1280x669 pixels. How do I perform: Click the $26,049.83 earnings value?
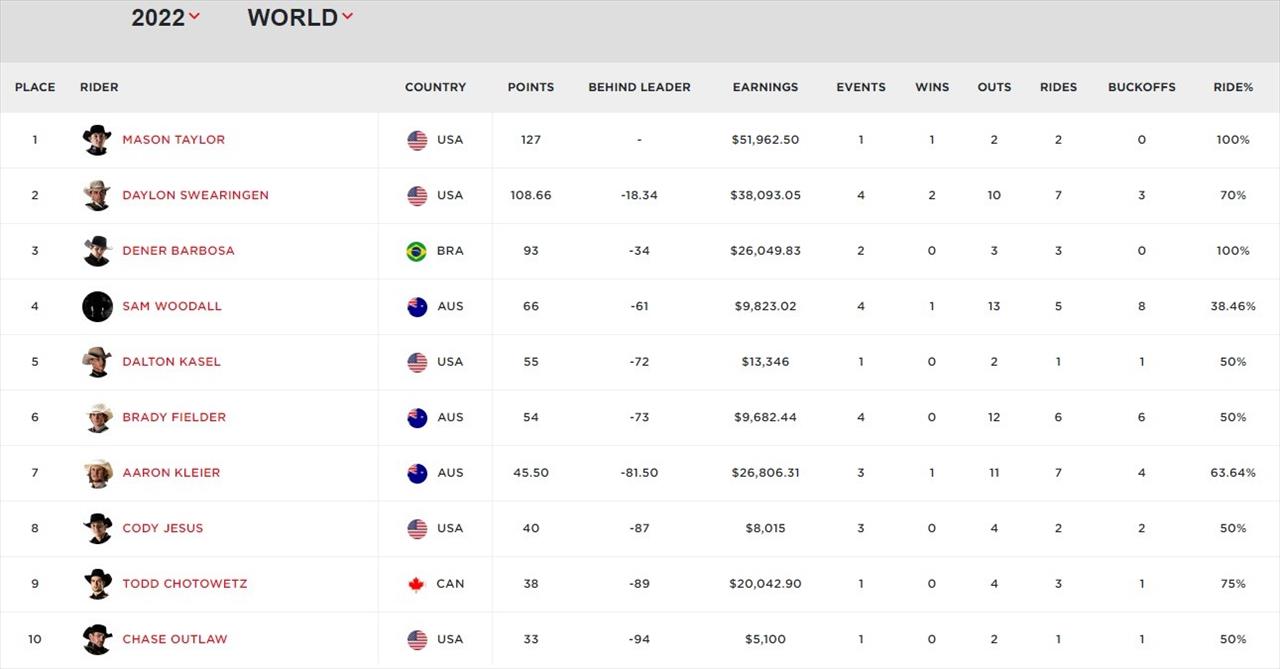pos(765,251)
